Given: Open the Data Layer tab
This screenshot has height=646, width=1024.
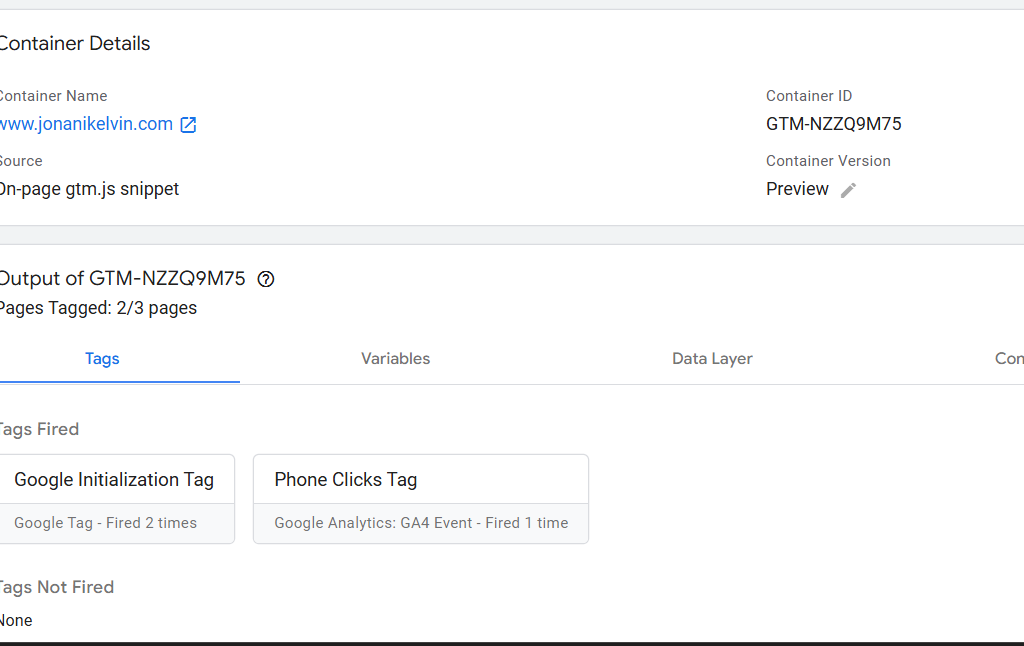Looking at the screenshot, I should 712,358.
